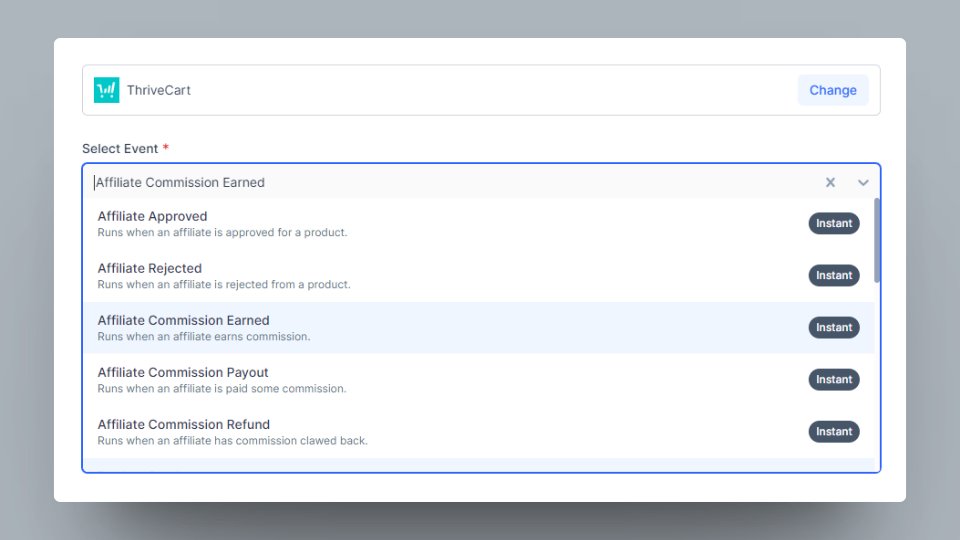Choose the Affiliate Commission Earned option

479,328
